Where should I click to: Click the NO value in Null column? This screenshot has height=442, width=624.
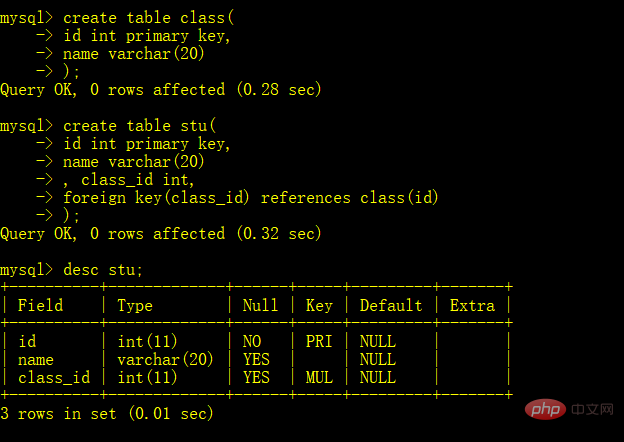click(x=252, y=341)
